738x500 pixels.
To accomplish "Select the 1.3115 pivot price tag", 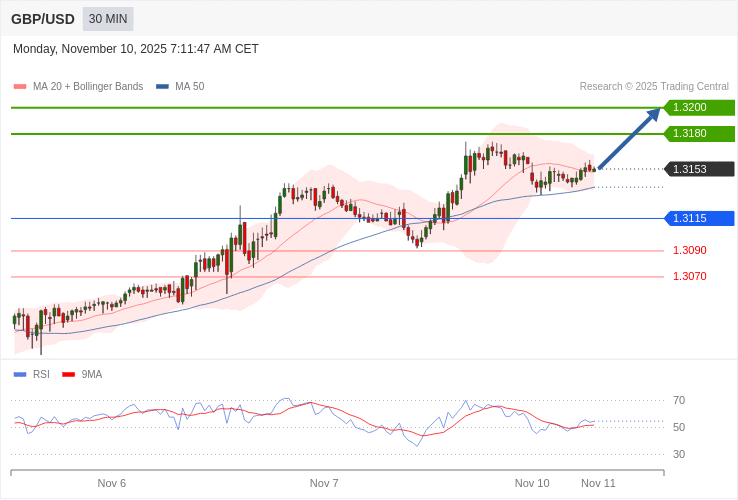I will point(699,218).
